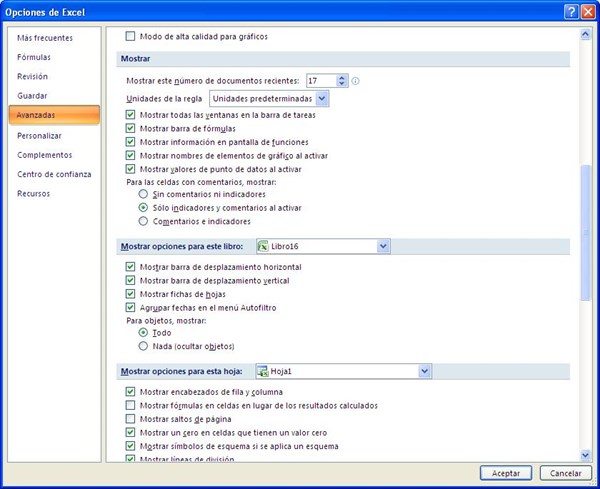Screen dimensions: 600x489
Task: Uncheck Mostrar fichas de hojas
Action: point(130,294)
